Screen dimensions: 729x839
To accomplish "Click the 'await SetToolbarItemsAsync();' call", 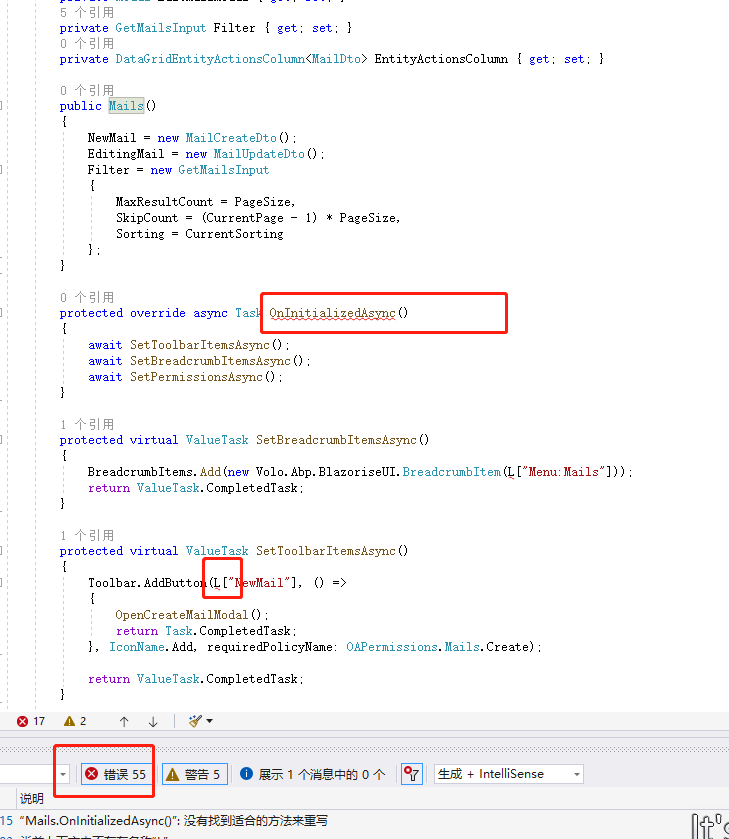I will coord(188,345).
